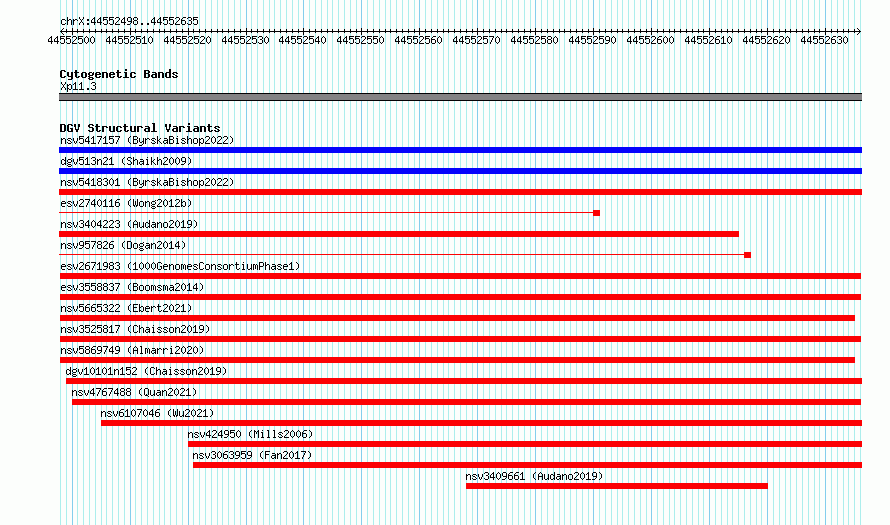Screen dimensions: 890x525
Task: Open nsv957826 (Dogan2014) variant label
Action: (x=123, y=245)
